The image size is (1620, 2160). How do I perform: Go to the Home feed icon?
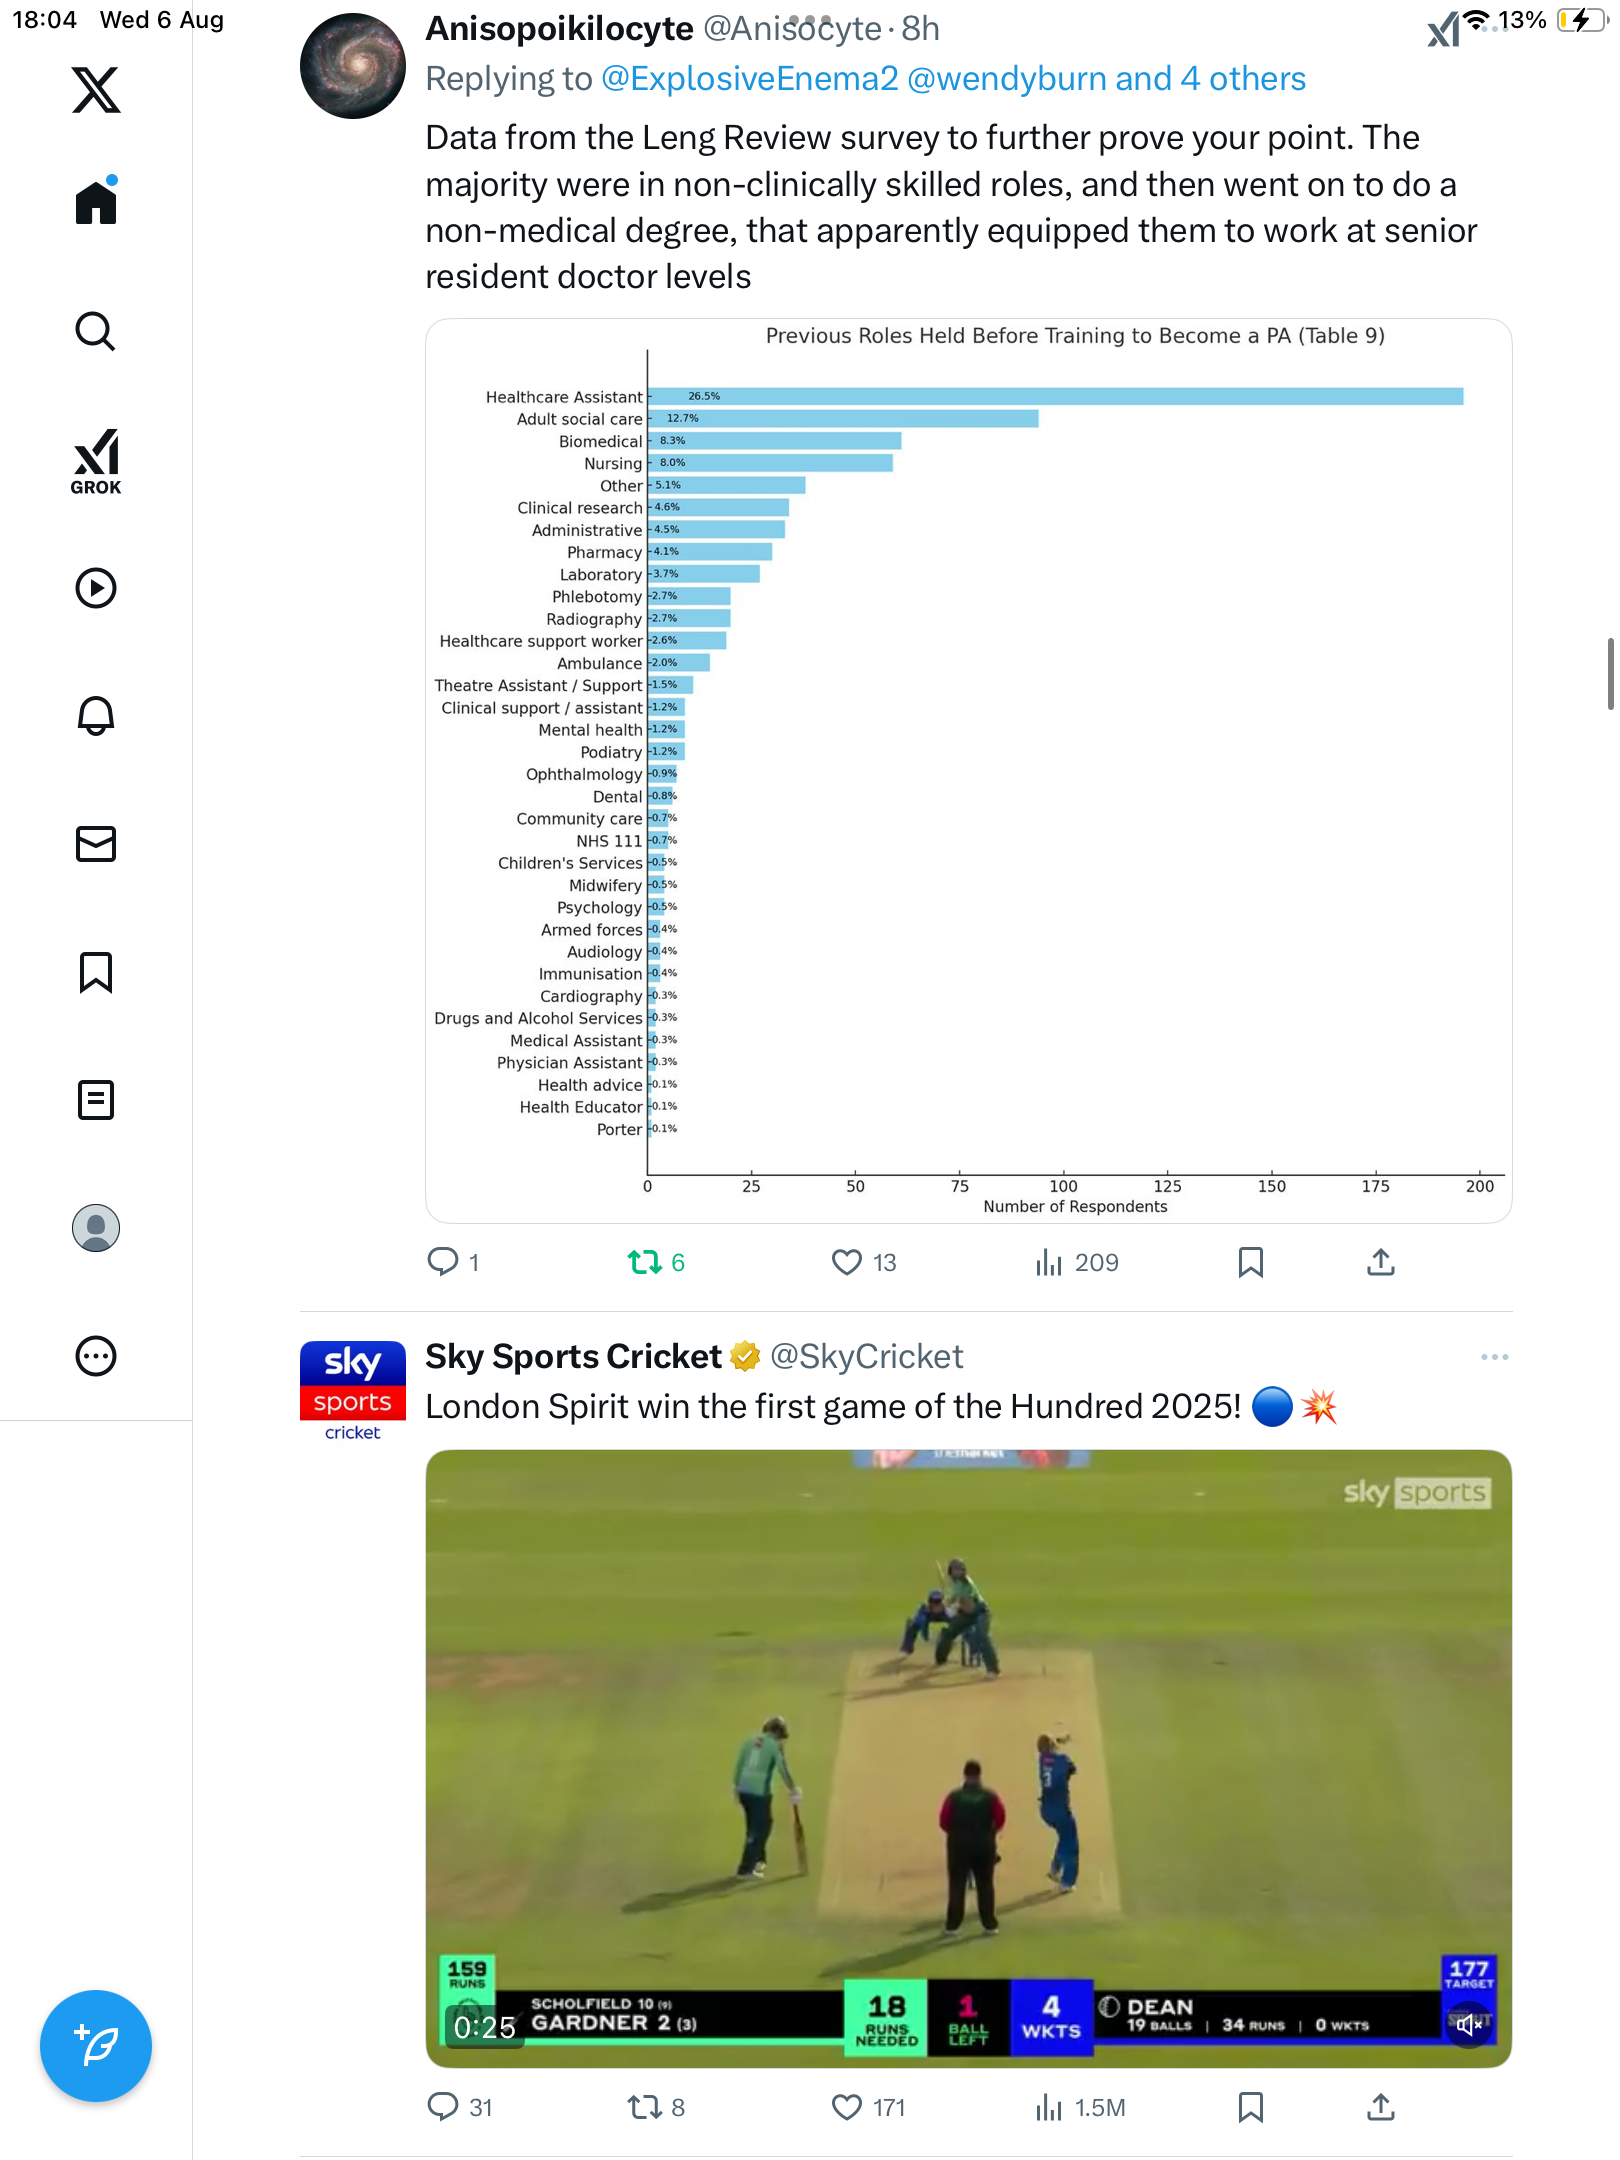[96, 202]
